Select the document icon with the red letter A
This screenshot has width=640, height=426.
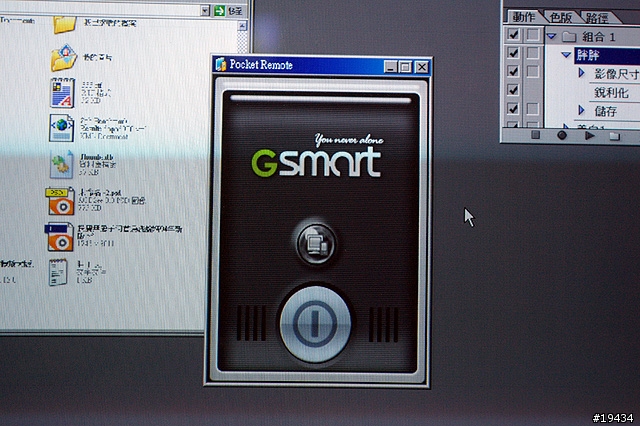coord(62,93)
